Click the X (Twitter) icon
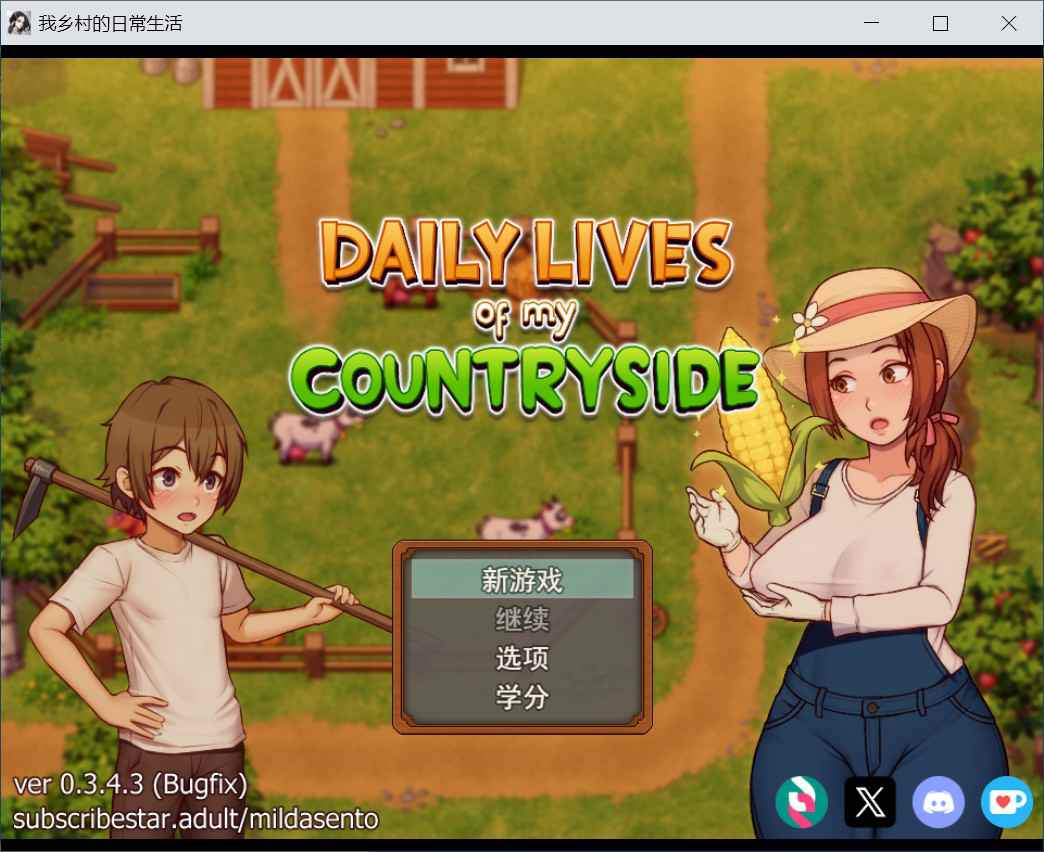Viewport: 1044px width, 852px height. coord(870,801)
